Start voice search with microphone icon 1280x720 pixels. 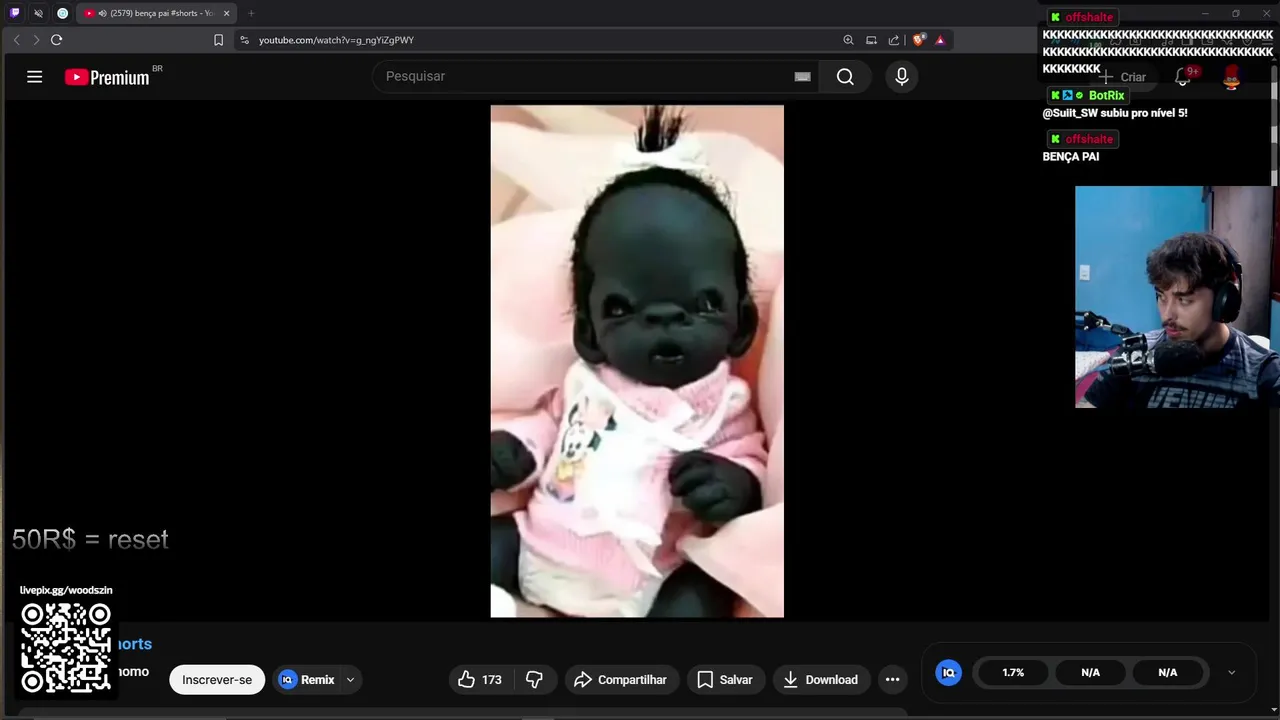click(902, 77)
